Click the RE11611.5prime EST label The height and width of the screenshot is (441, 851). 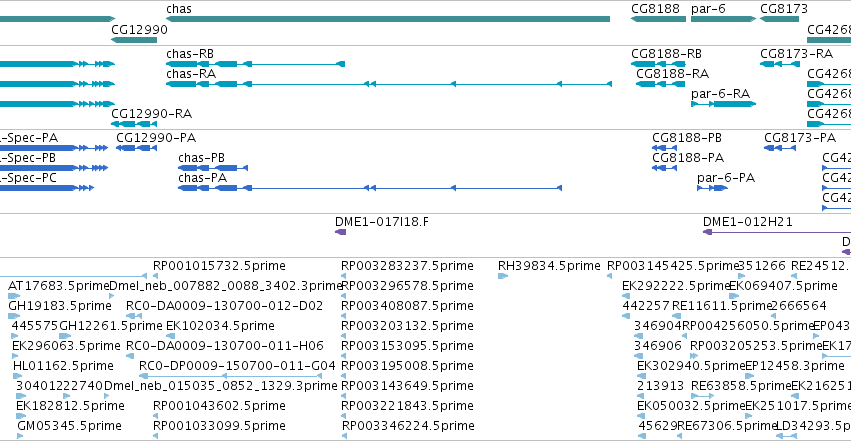tap(722, 306)
